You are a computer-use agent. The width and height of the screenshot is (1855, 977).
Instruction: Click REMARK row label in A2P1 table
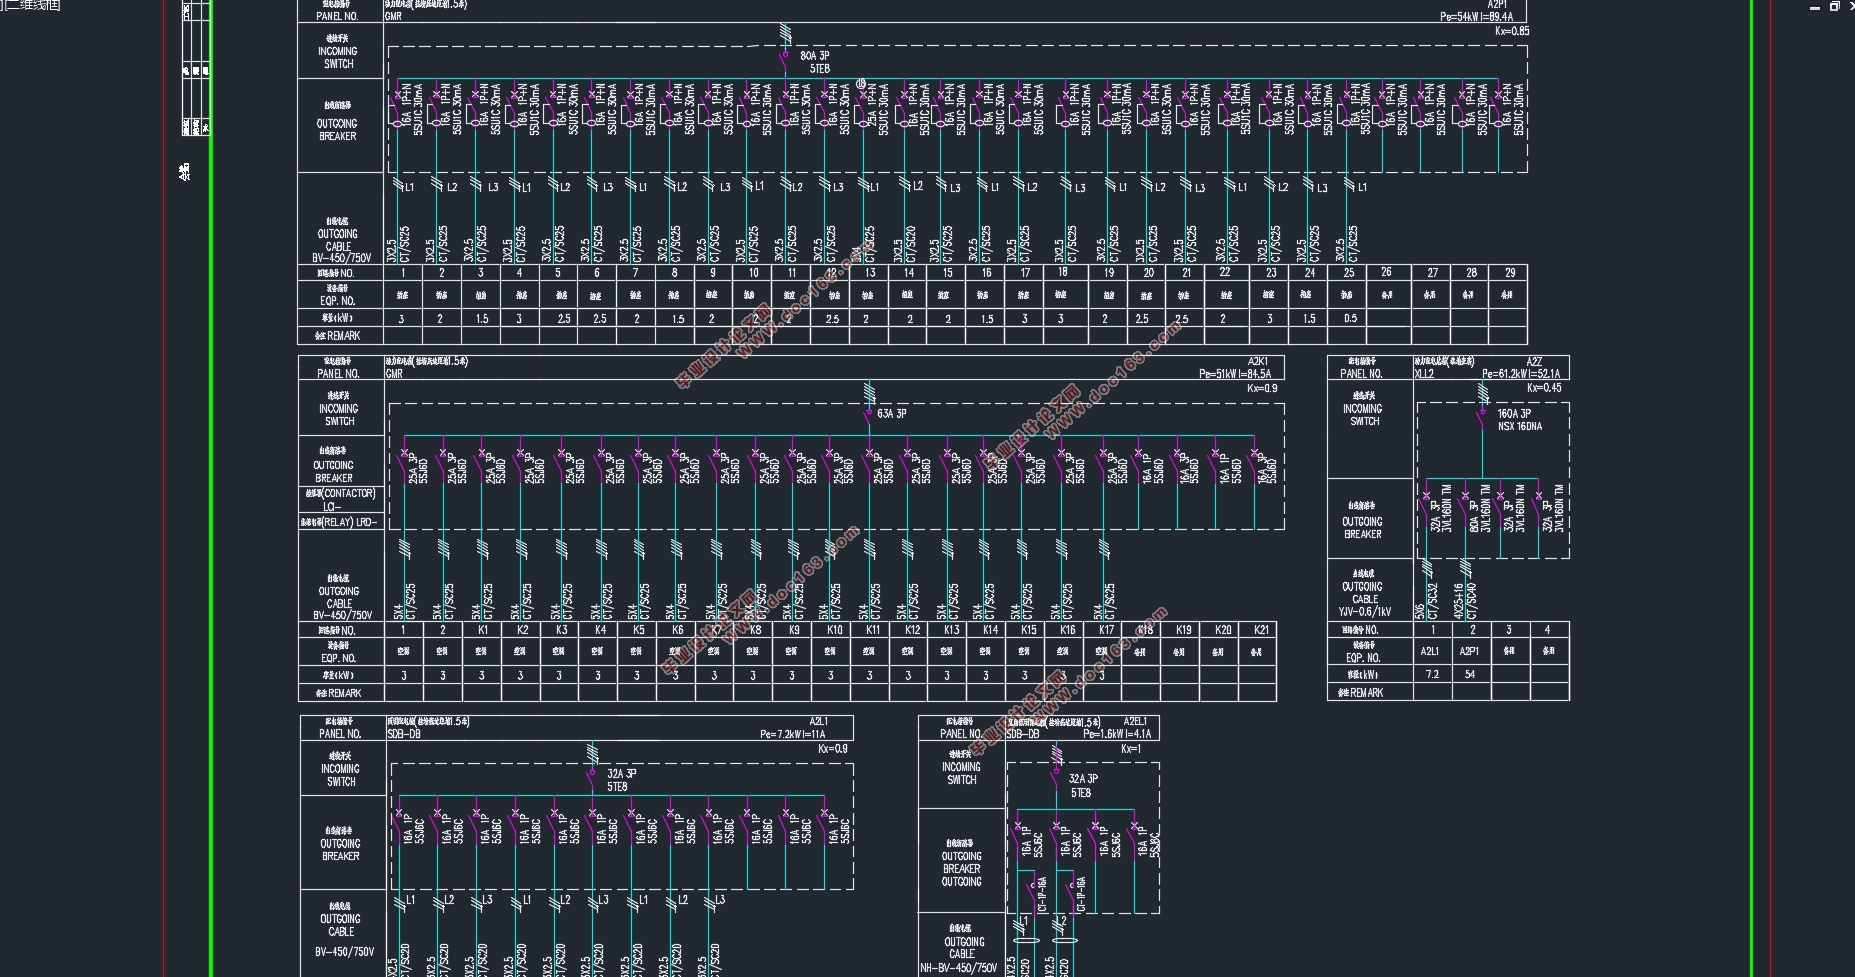click(x=337, y=335)
